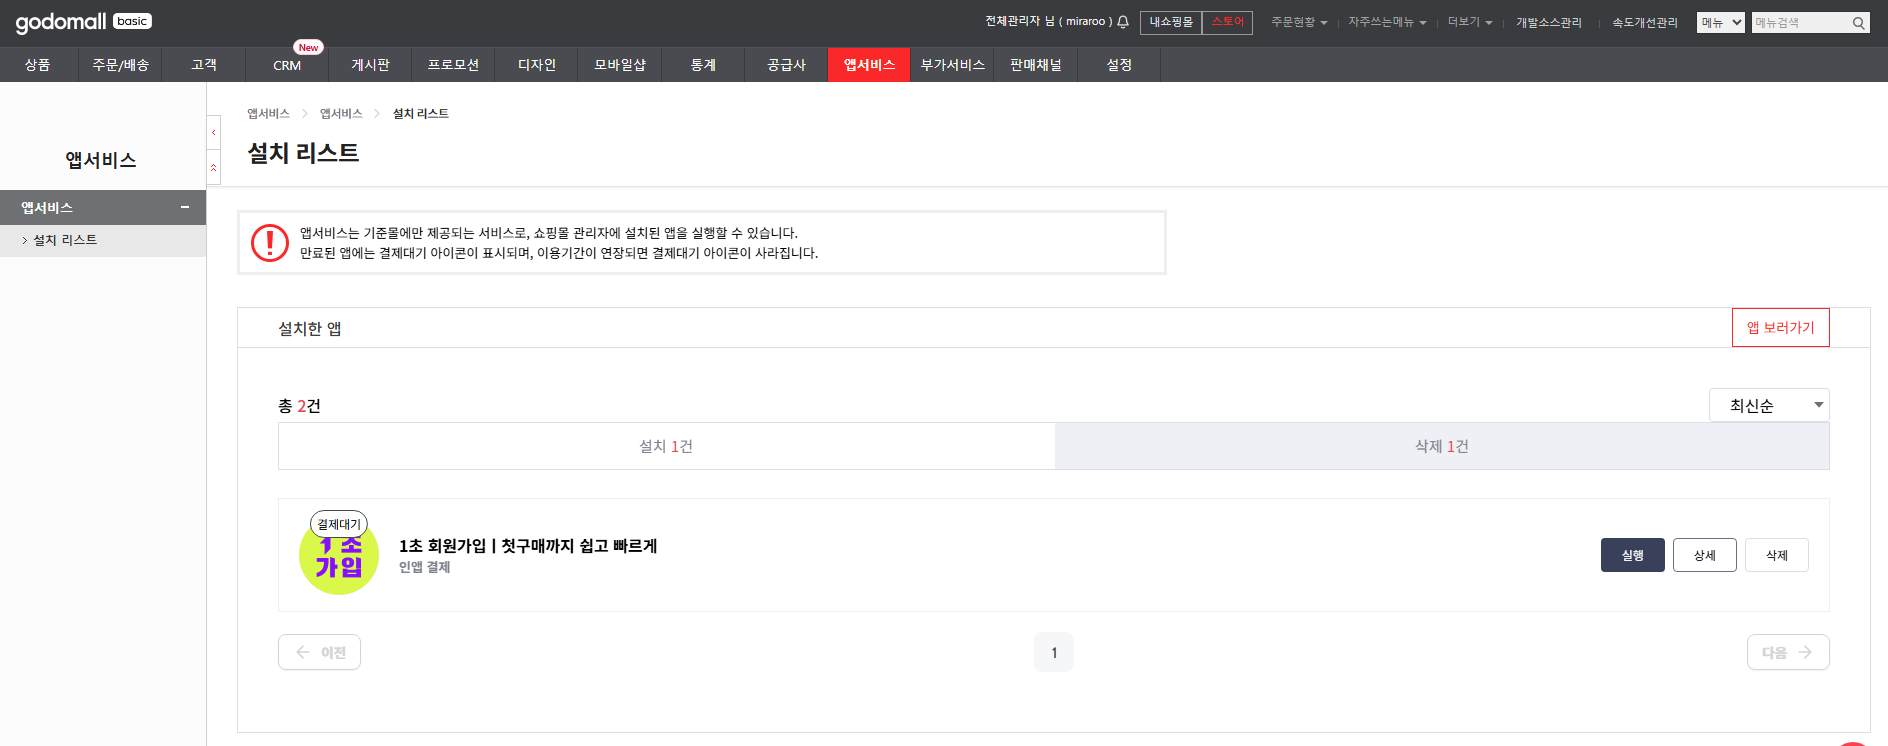Open the 주문/배송 menu
This screenshot has width=1888, height=746.
(120, 64)
